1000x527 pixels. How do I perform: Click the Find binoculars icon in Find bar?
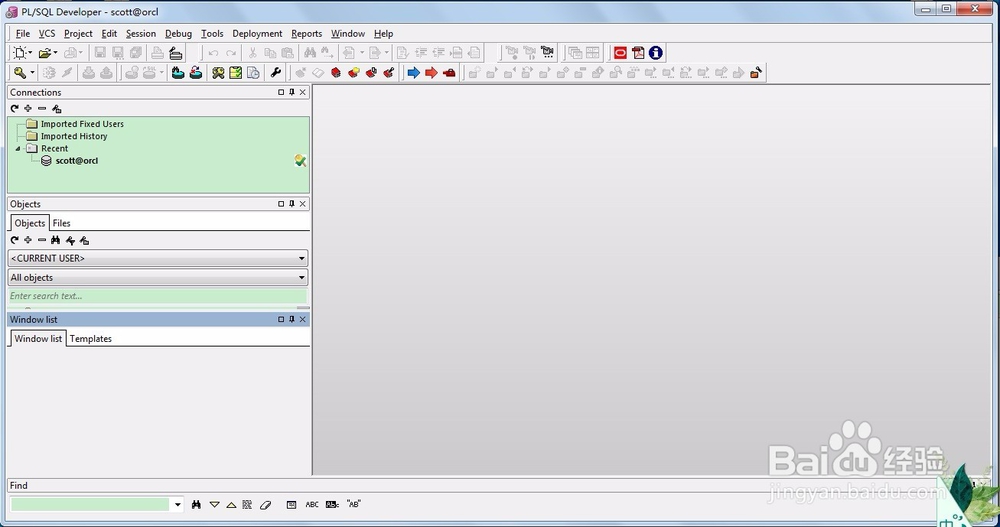click(196, 505)
